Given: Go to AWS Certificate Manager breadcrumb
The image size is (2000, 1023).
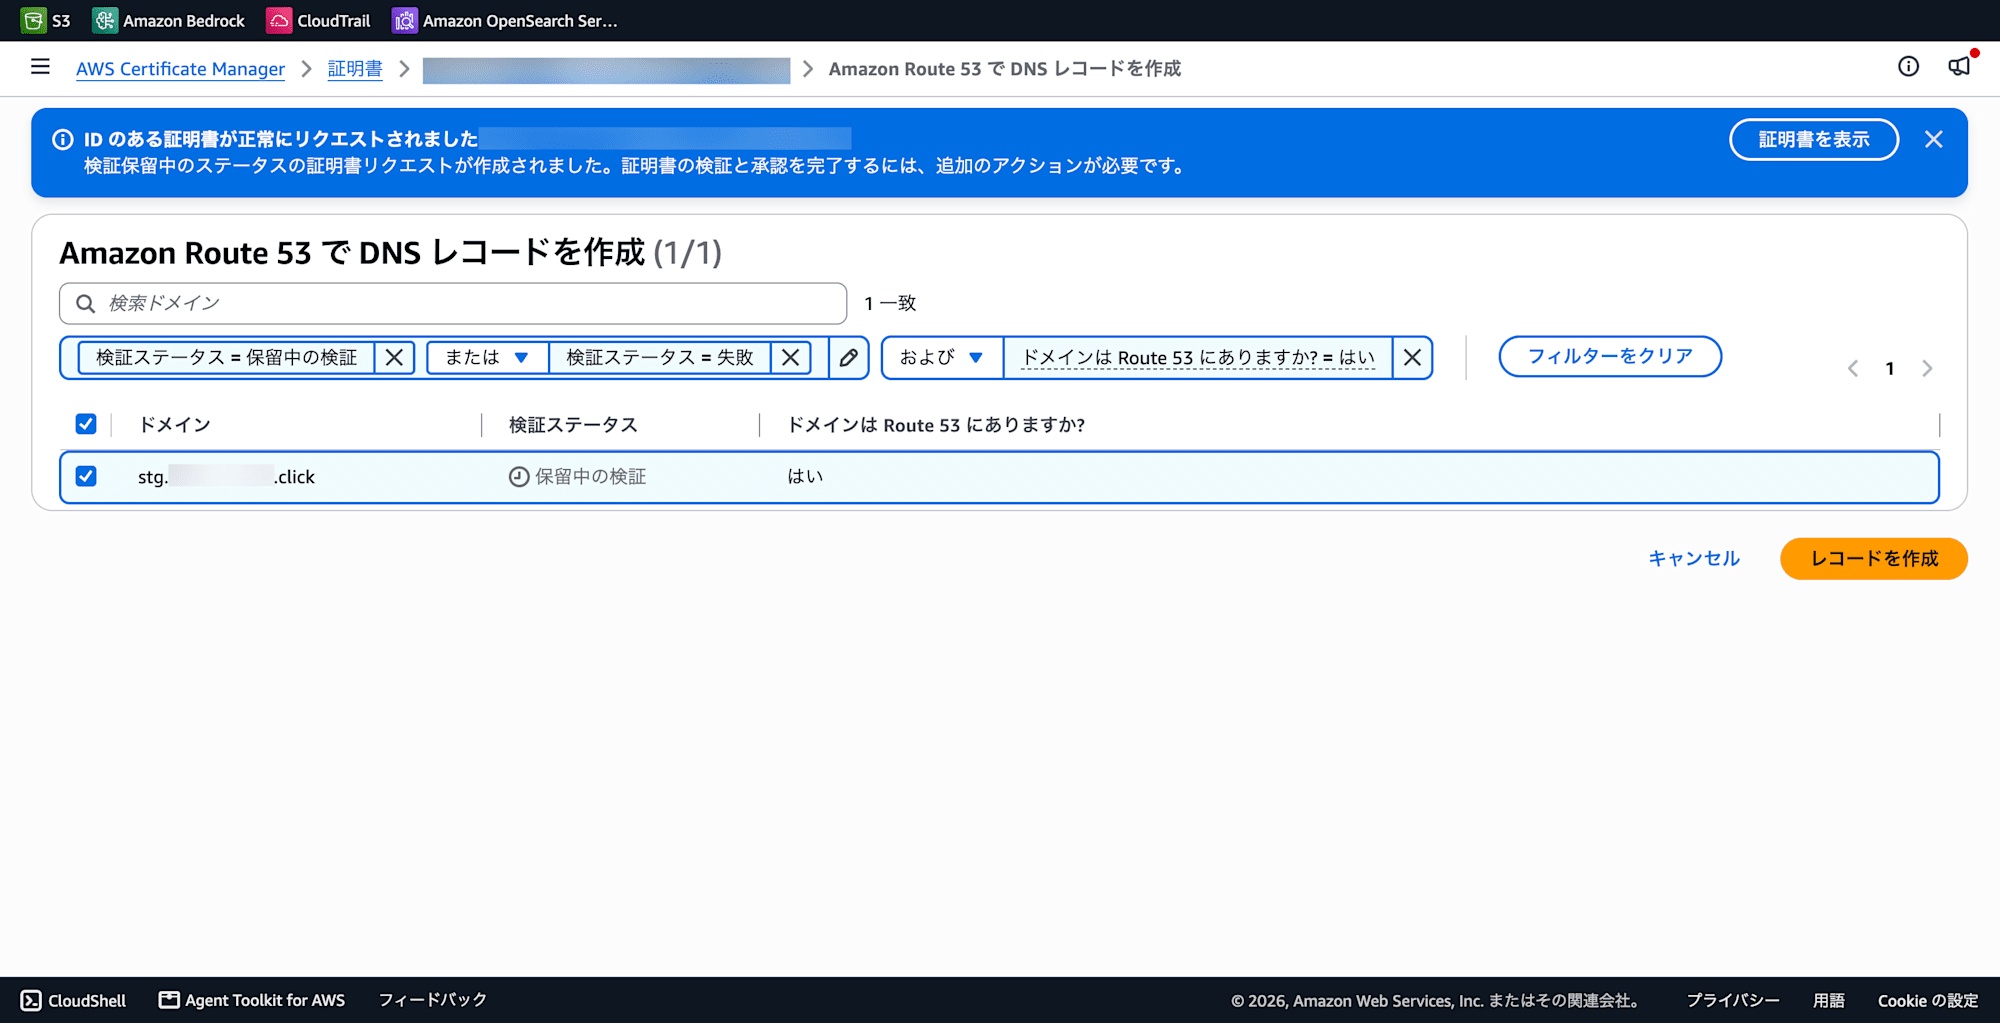Looking at the screenshot, I should point(180,69).
